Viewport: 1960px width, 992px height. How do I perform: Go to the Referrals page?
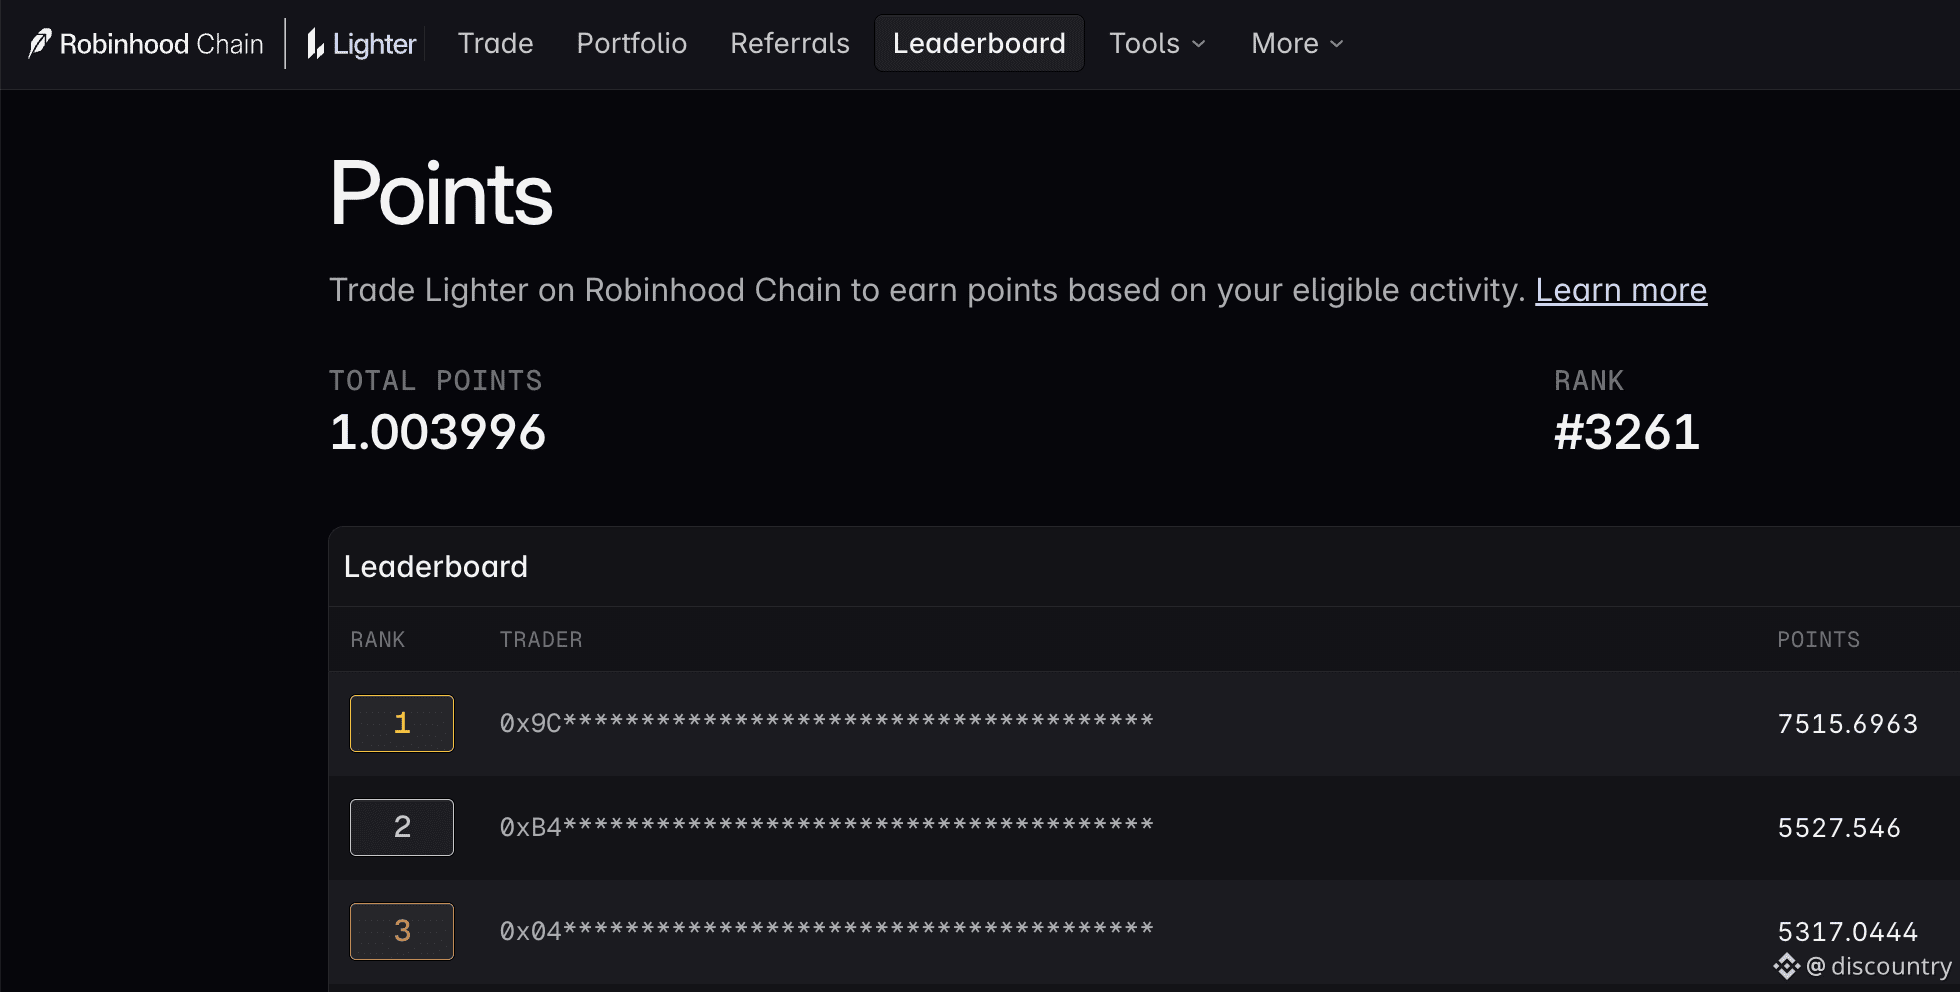tap(790, 44)
